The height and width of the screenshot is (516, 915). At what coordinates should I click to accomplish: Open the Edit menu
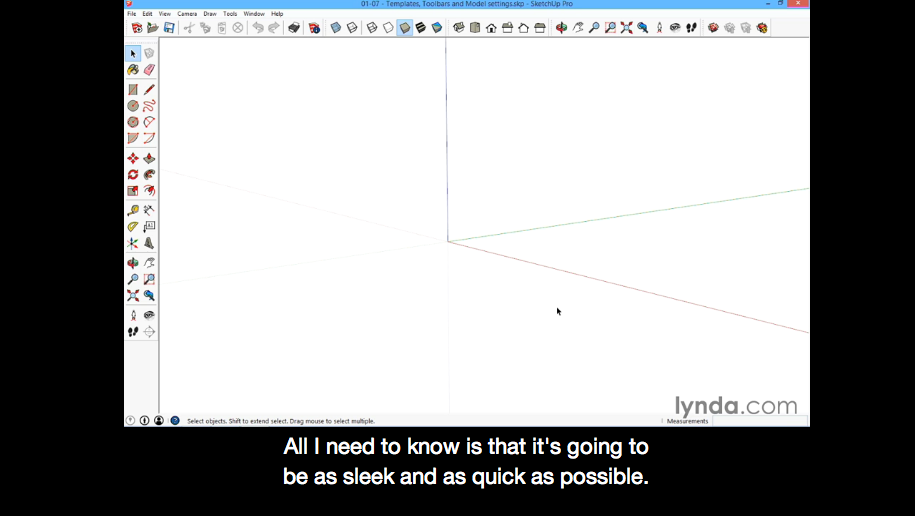(148, 13)
